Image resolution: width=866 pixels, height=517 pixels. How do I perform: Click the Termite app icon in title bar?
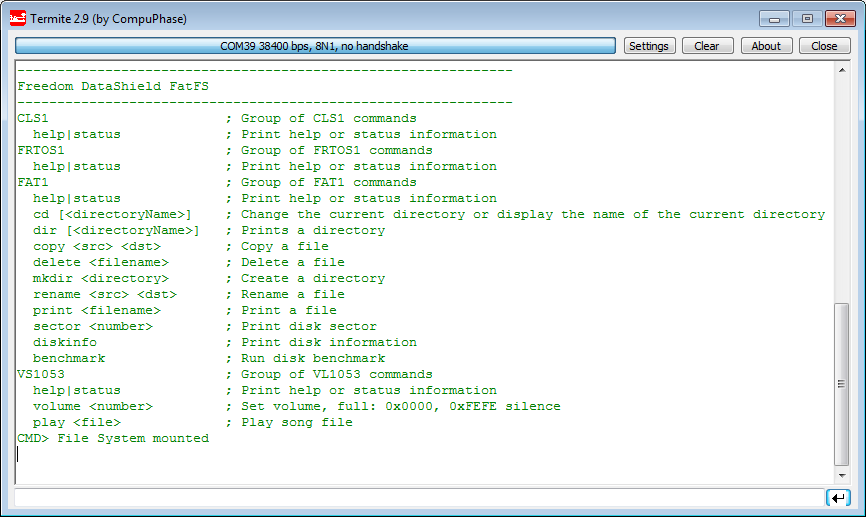coord(18,18)
